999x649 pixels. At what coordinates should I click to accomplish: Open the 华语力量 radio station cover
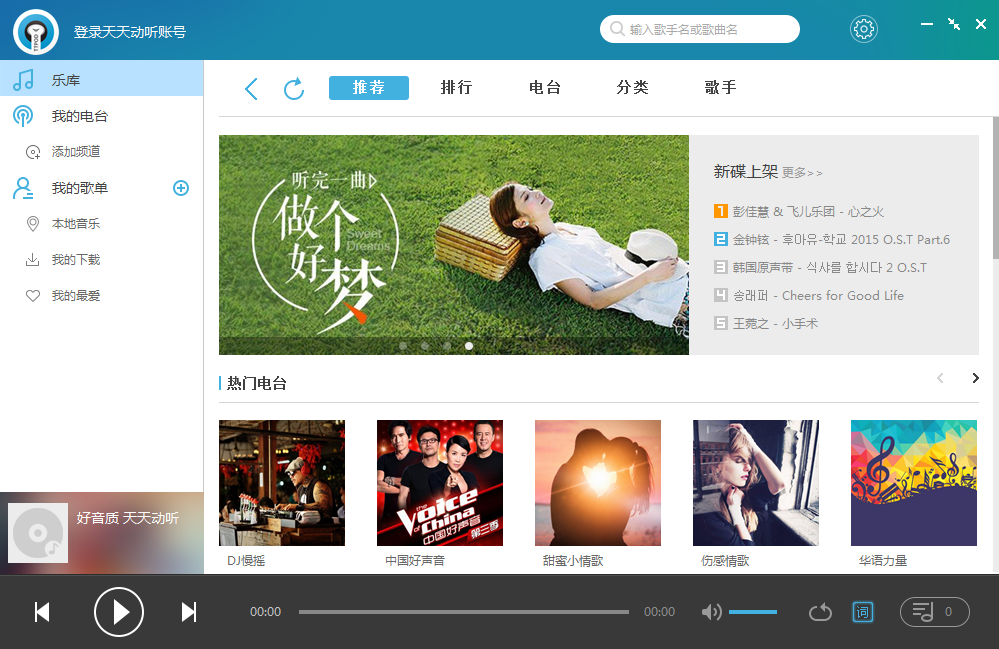point(914,483)
